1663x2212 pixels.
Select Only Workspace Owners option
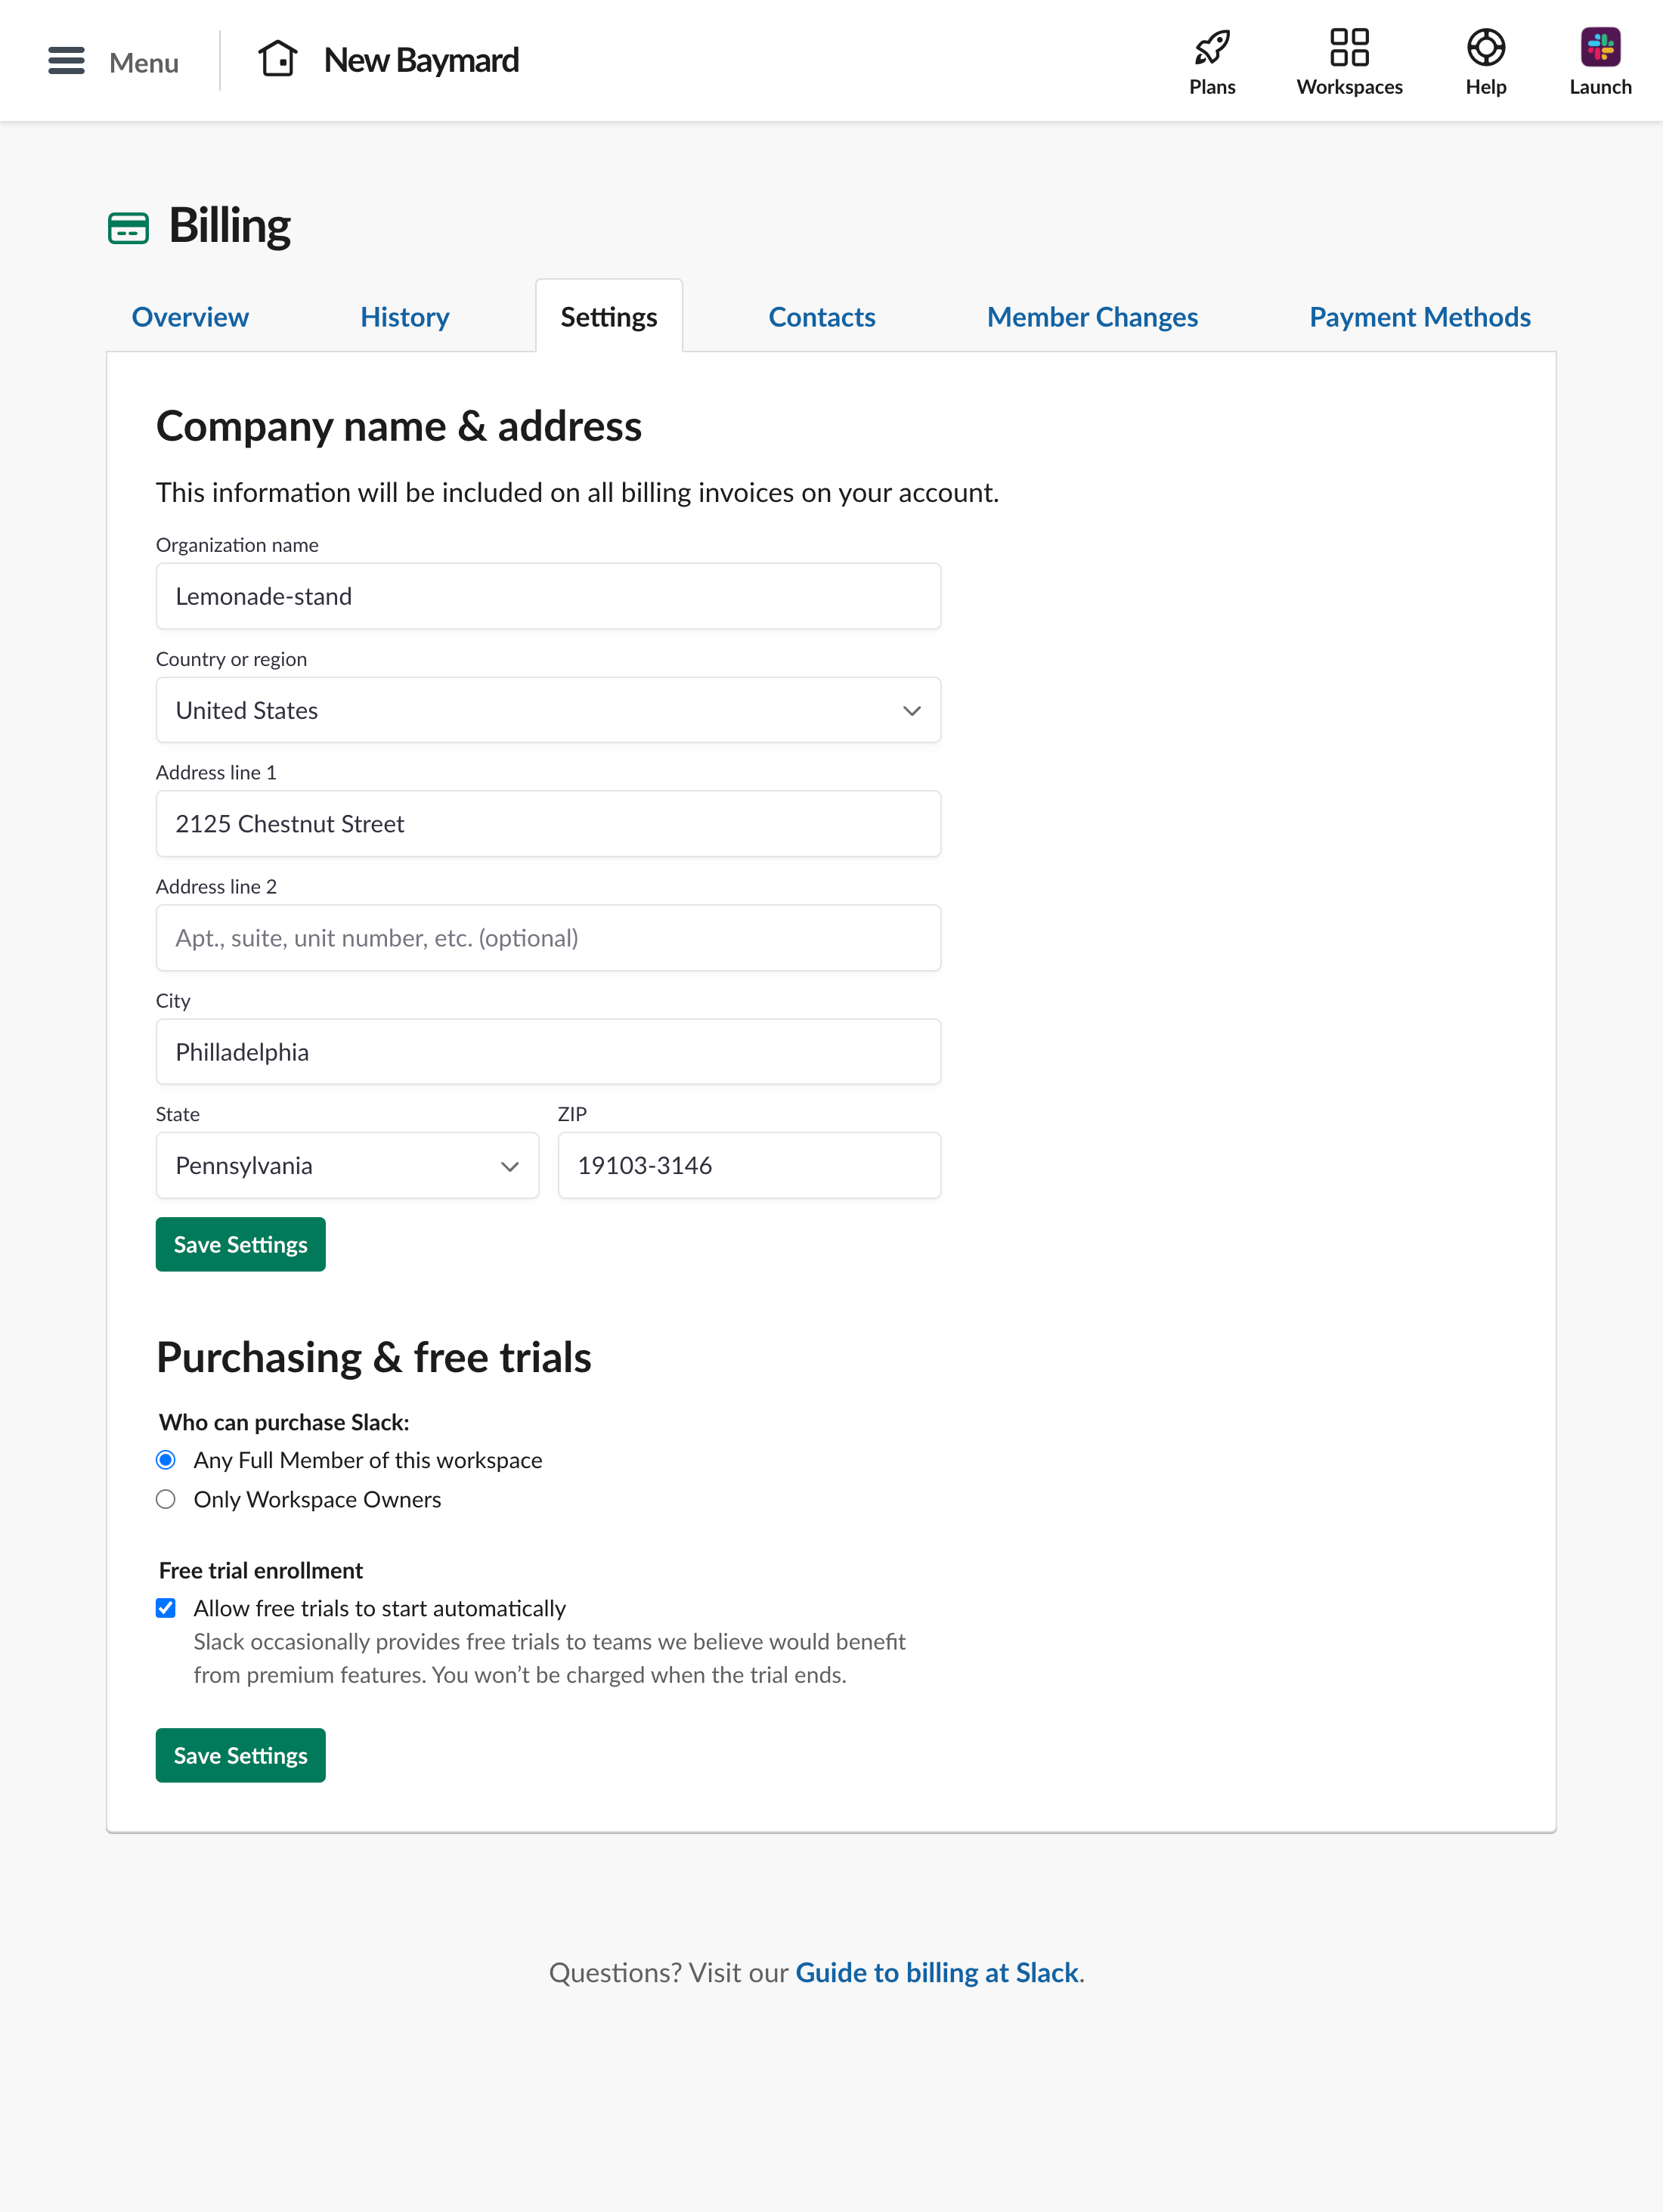pos(166,1499)
